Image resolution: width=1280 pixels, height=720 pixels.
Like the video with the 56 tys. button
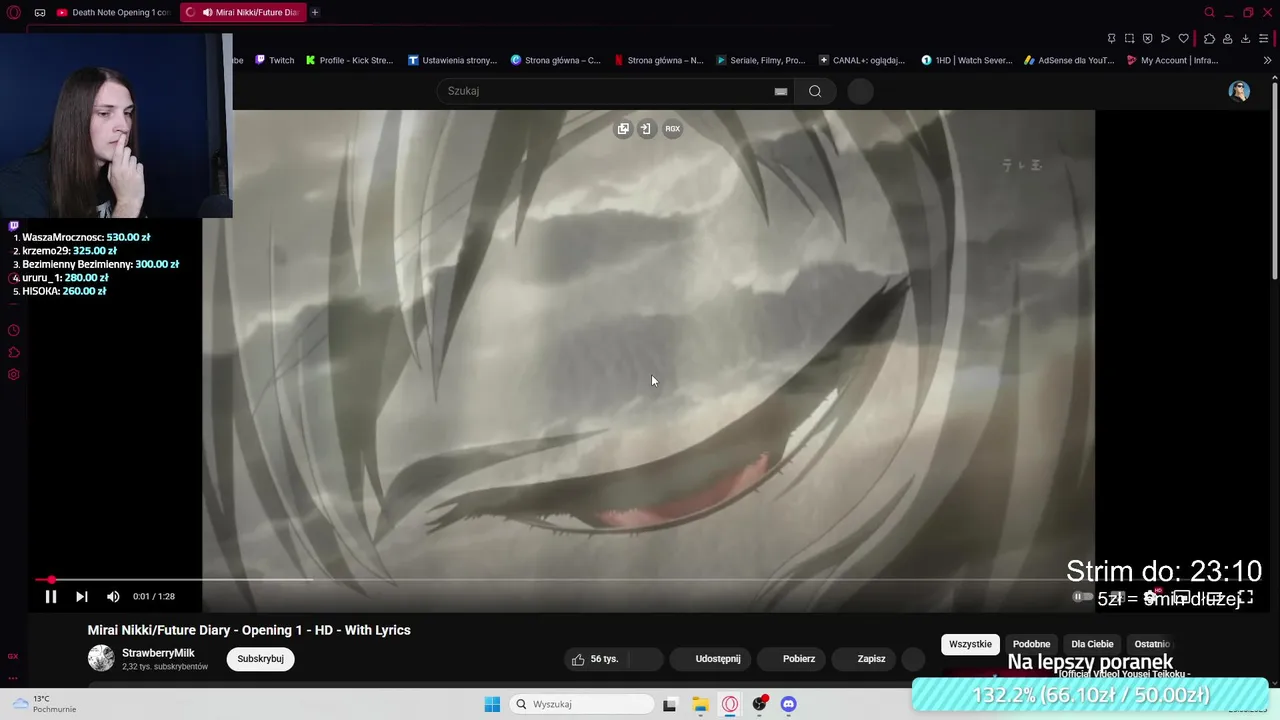click(595, 659)
